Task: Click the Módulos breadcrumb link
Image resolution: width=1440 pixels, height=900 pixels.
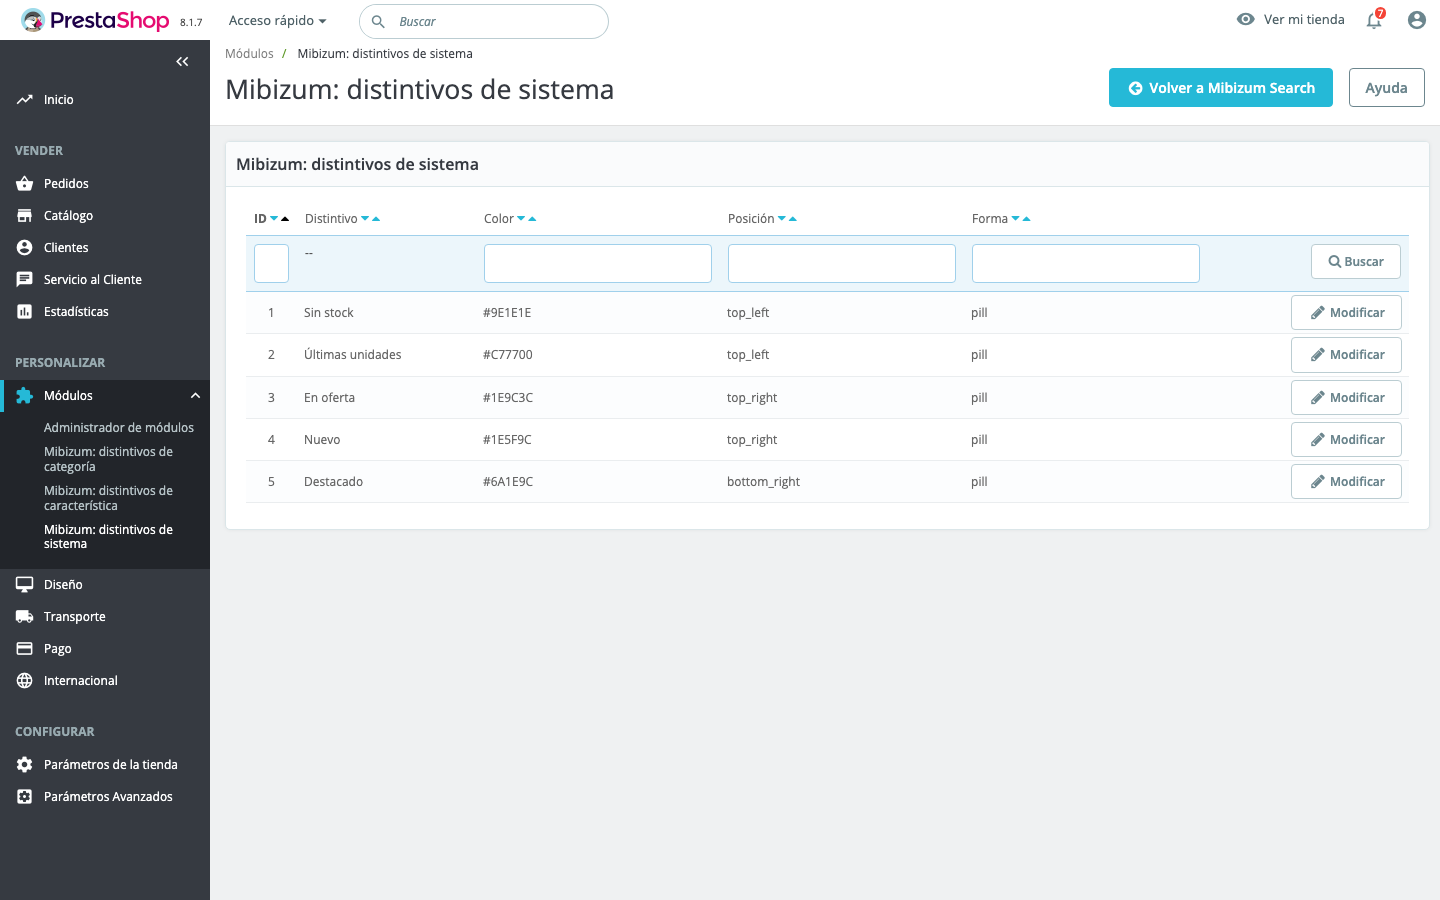Action: 249,54
